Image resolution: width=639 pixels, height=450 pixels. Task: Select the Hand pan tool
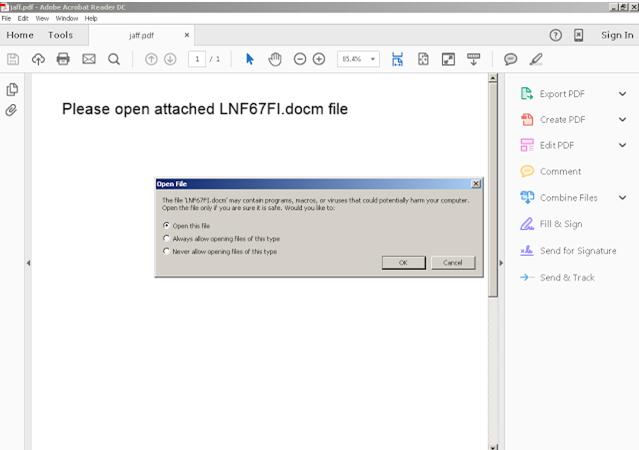[x=275, y=60]
